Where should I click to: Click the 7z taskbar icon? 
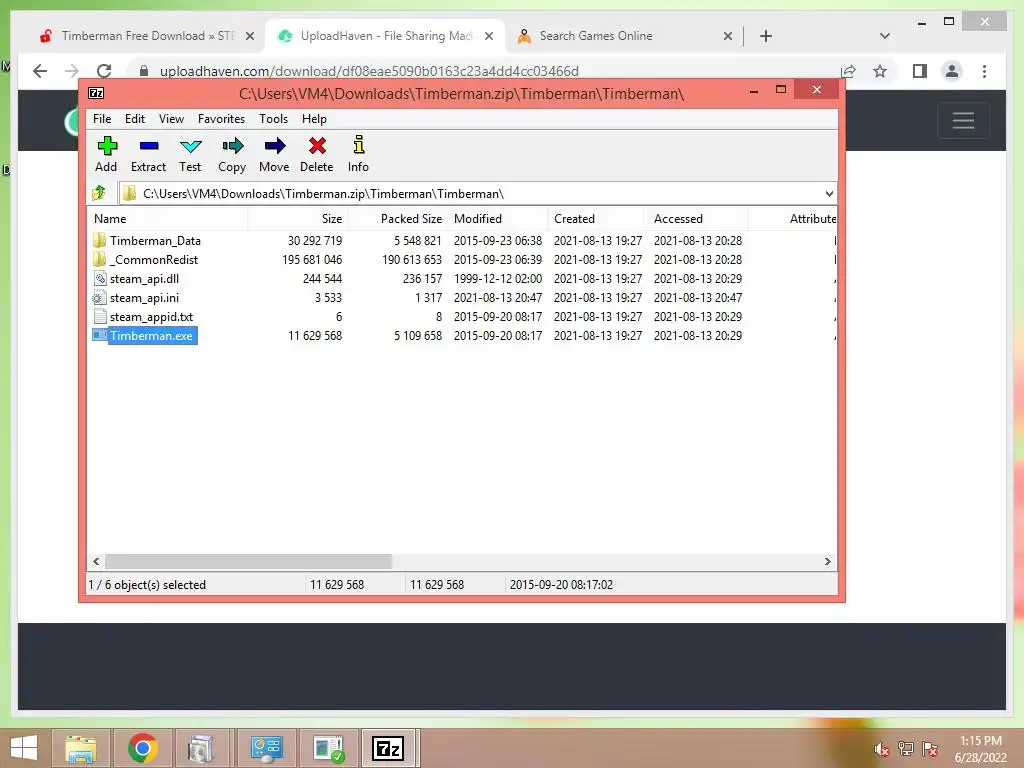388,748
